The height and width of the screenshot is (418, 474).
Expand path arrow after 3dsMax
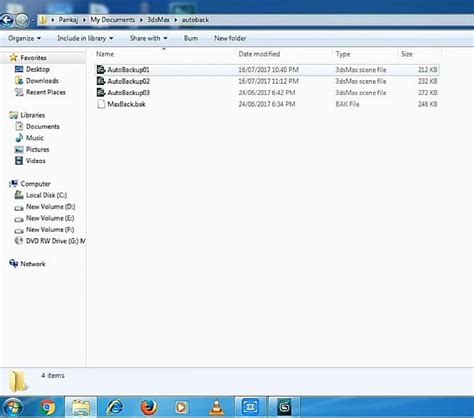pyautogui.click(x=176, y=20)
